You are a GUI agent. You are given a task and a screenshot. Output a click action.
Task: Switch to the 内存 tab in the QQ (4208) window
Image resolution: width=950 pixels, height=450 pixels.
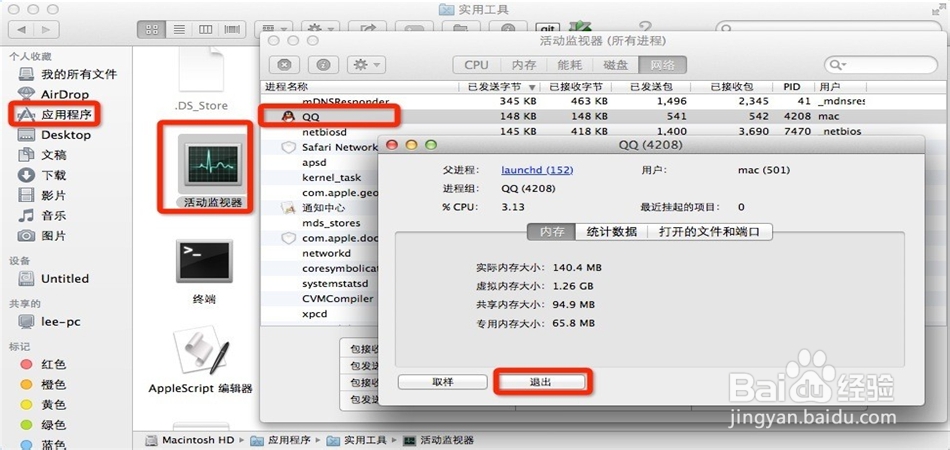click(552, 232)
